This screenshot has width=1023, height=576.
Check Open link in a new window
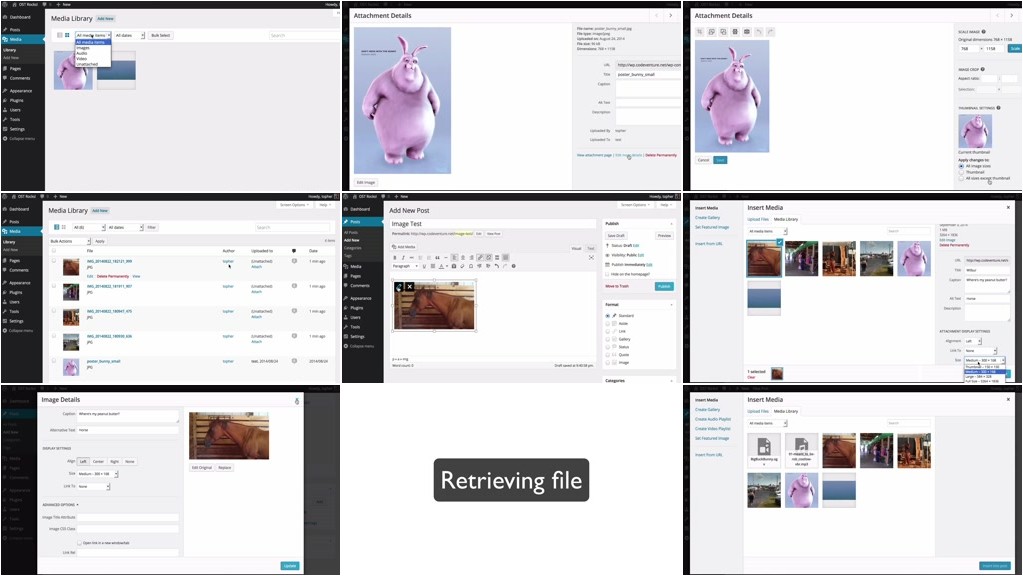pyautogui.click(x=80, y=543)
